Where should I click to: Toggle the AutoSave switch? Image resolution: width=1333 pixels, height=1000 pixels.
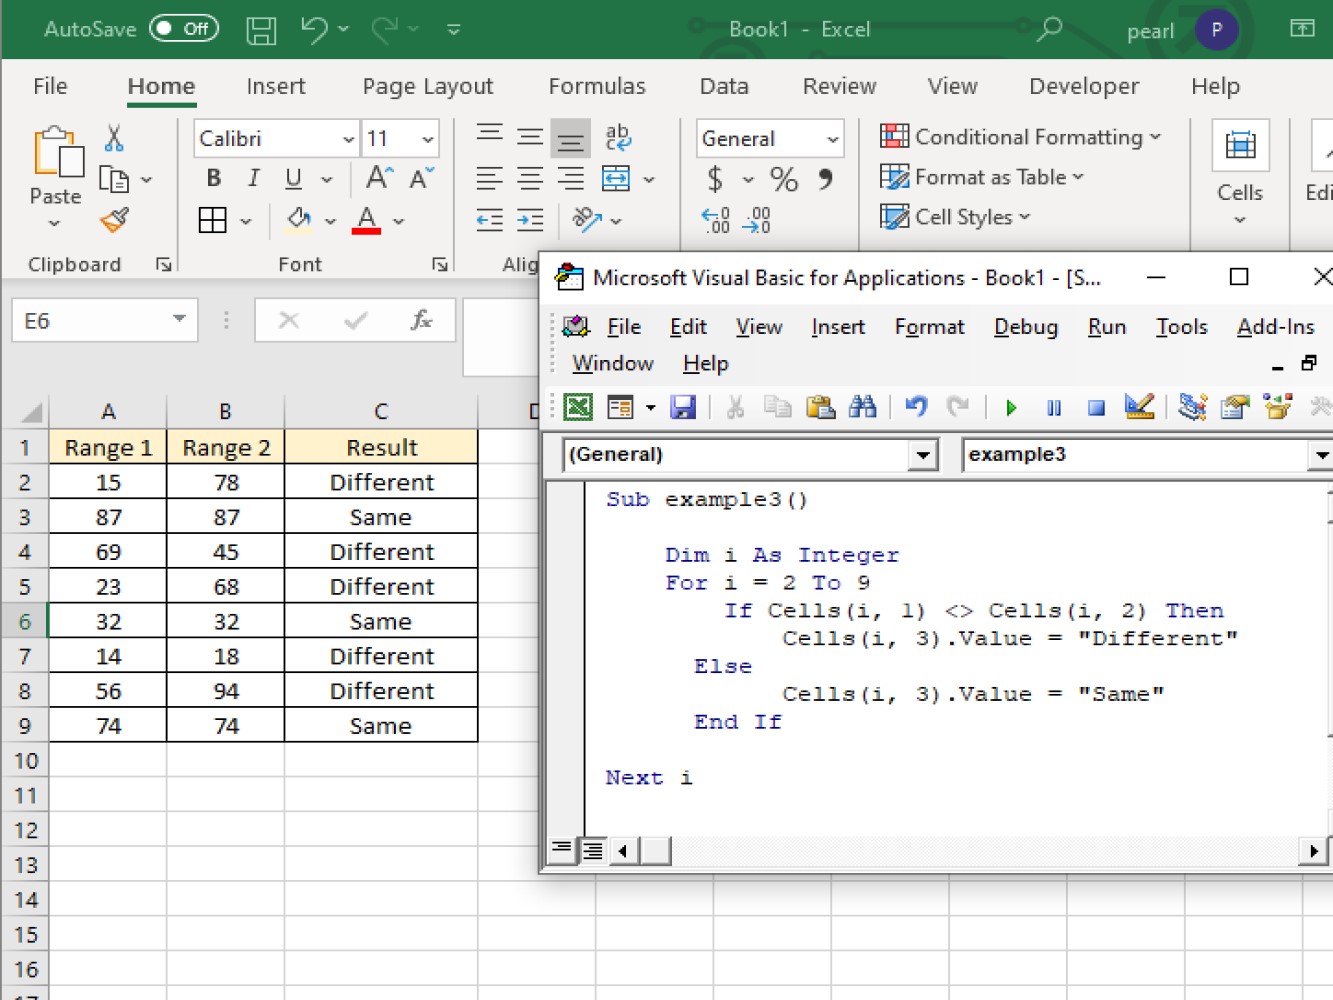click(184, 29)
